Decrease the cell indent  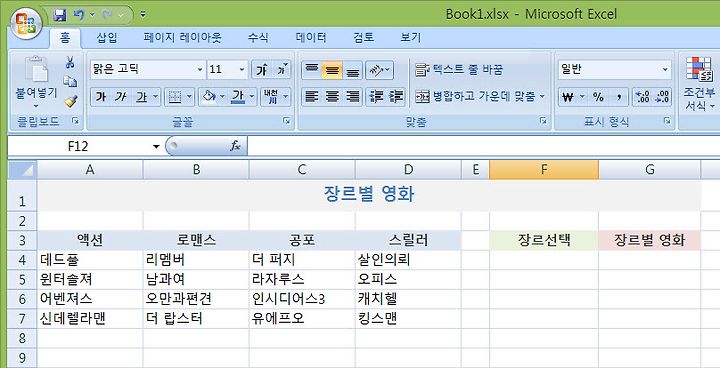376,97
